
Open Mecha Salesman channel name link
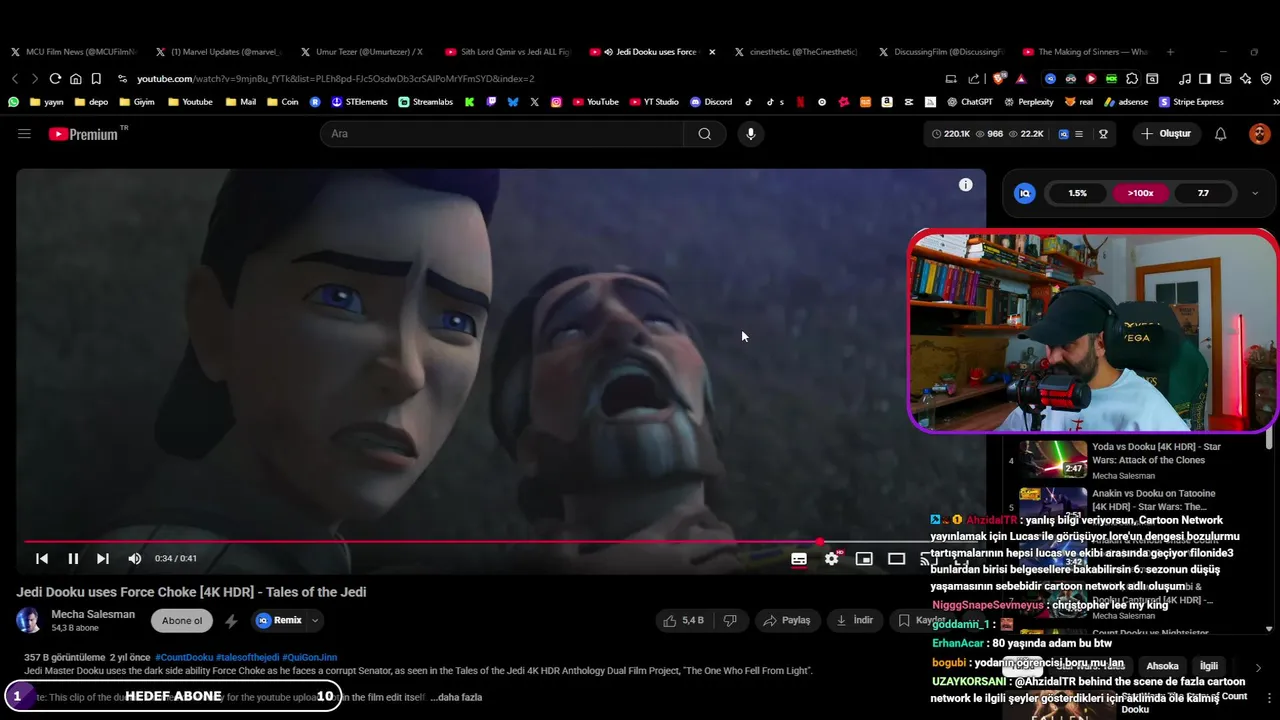(x=93, y=614)
